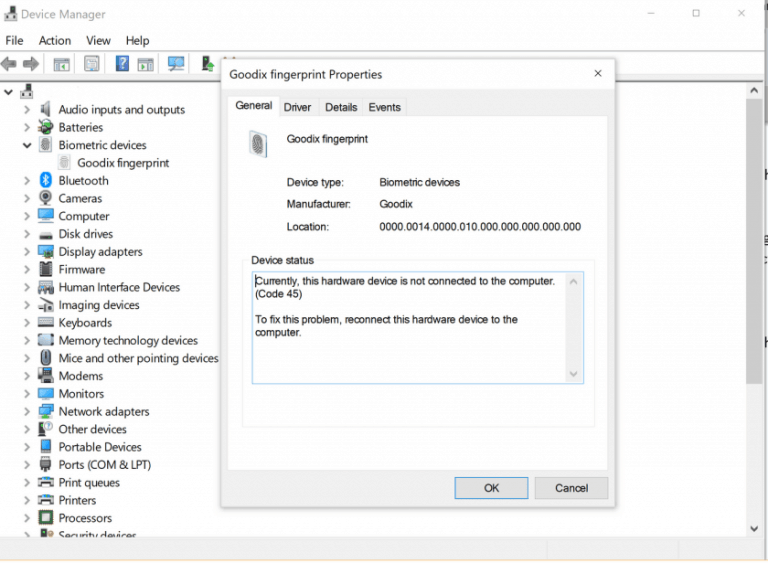Select the Memory technology devices label
The width and height of the screenshot is (768, 563).
128,340
